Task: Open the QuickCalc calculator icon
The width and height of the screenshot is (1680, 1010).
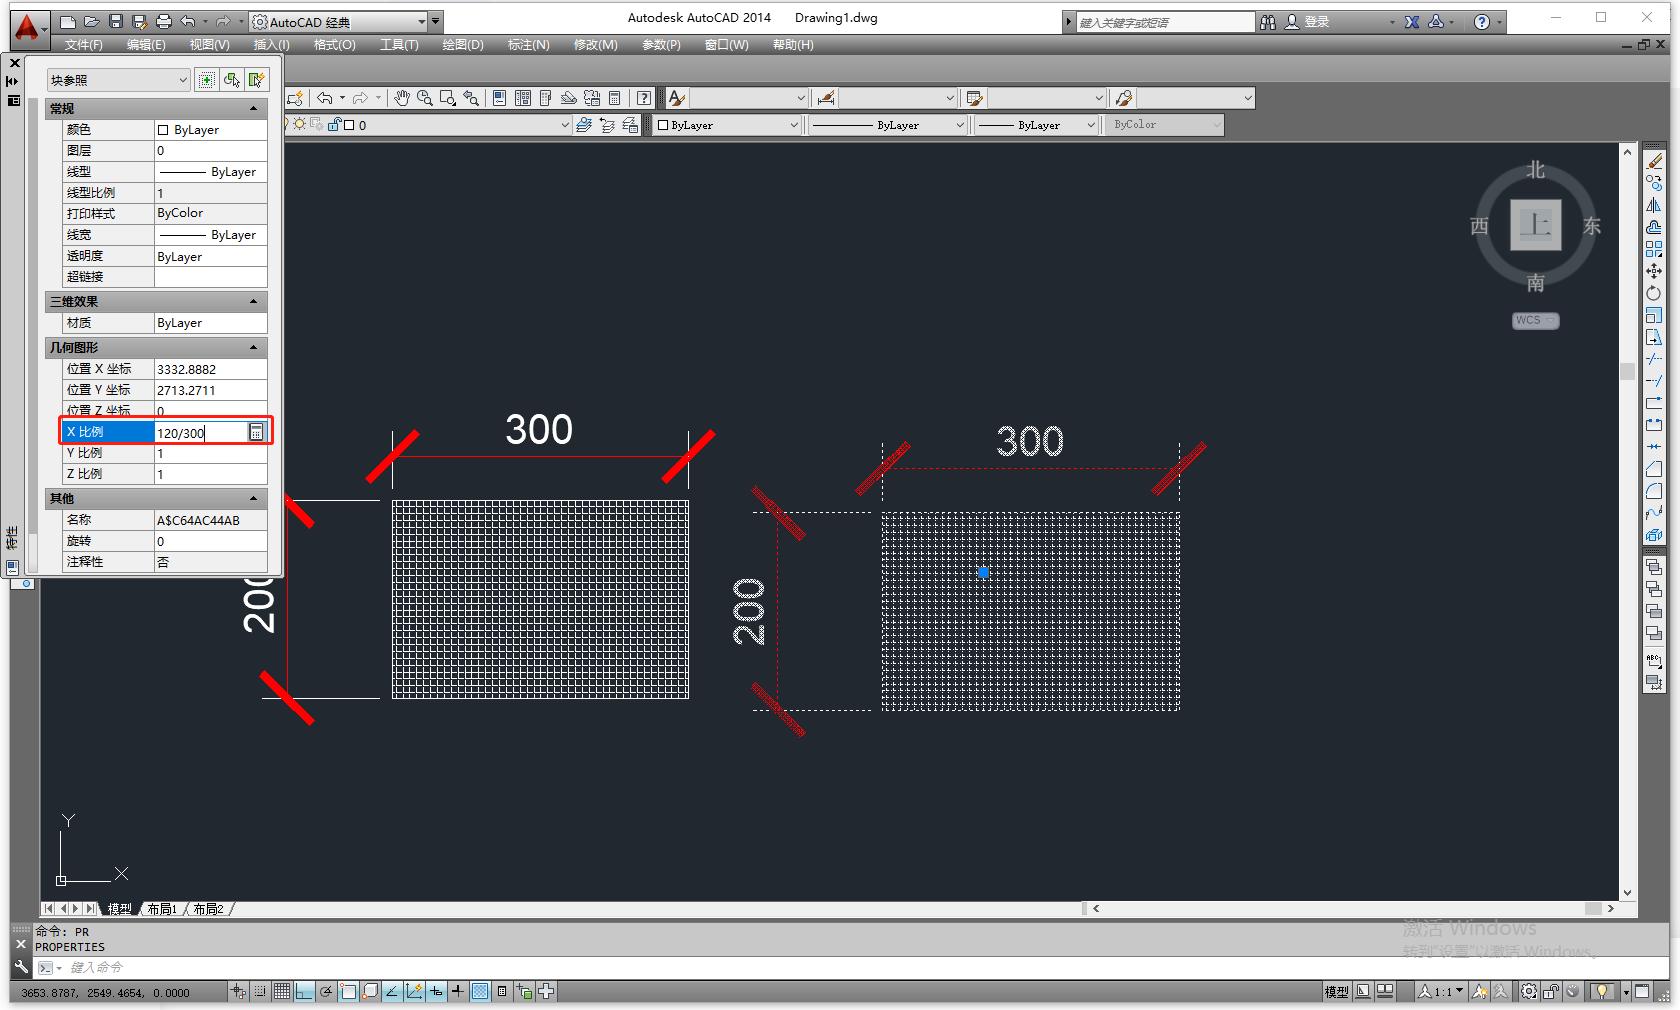Action: tap(613, 98)
